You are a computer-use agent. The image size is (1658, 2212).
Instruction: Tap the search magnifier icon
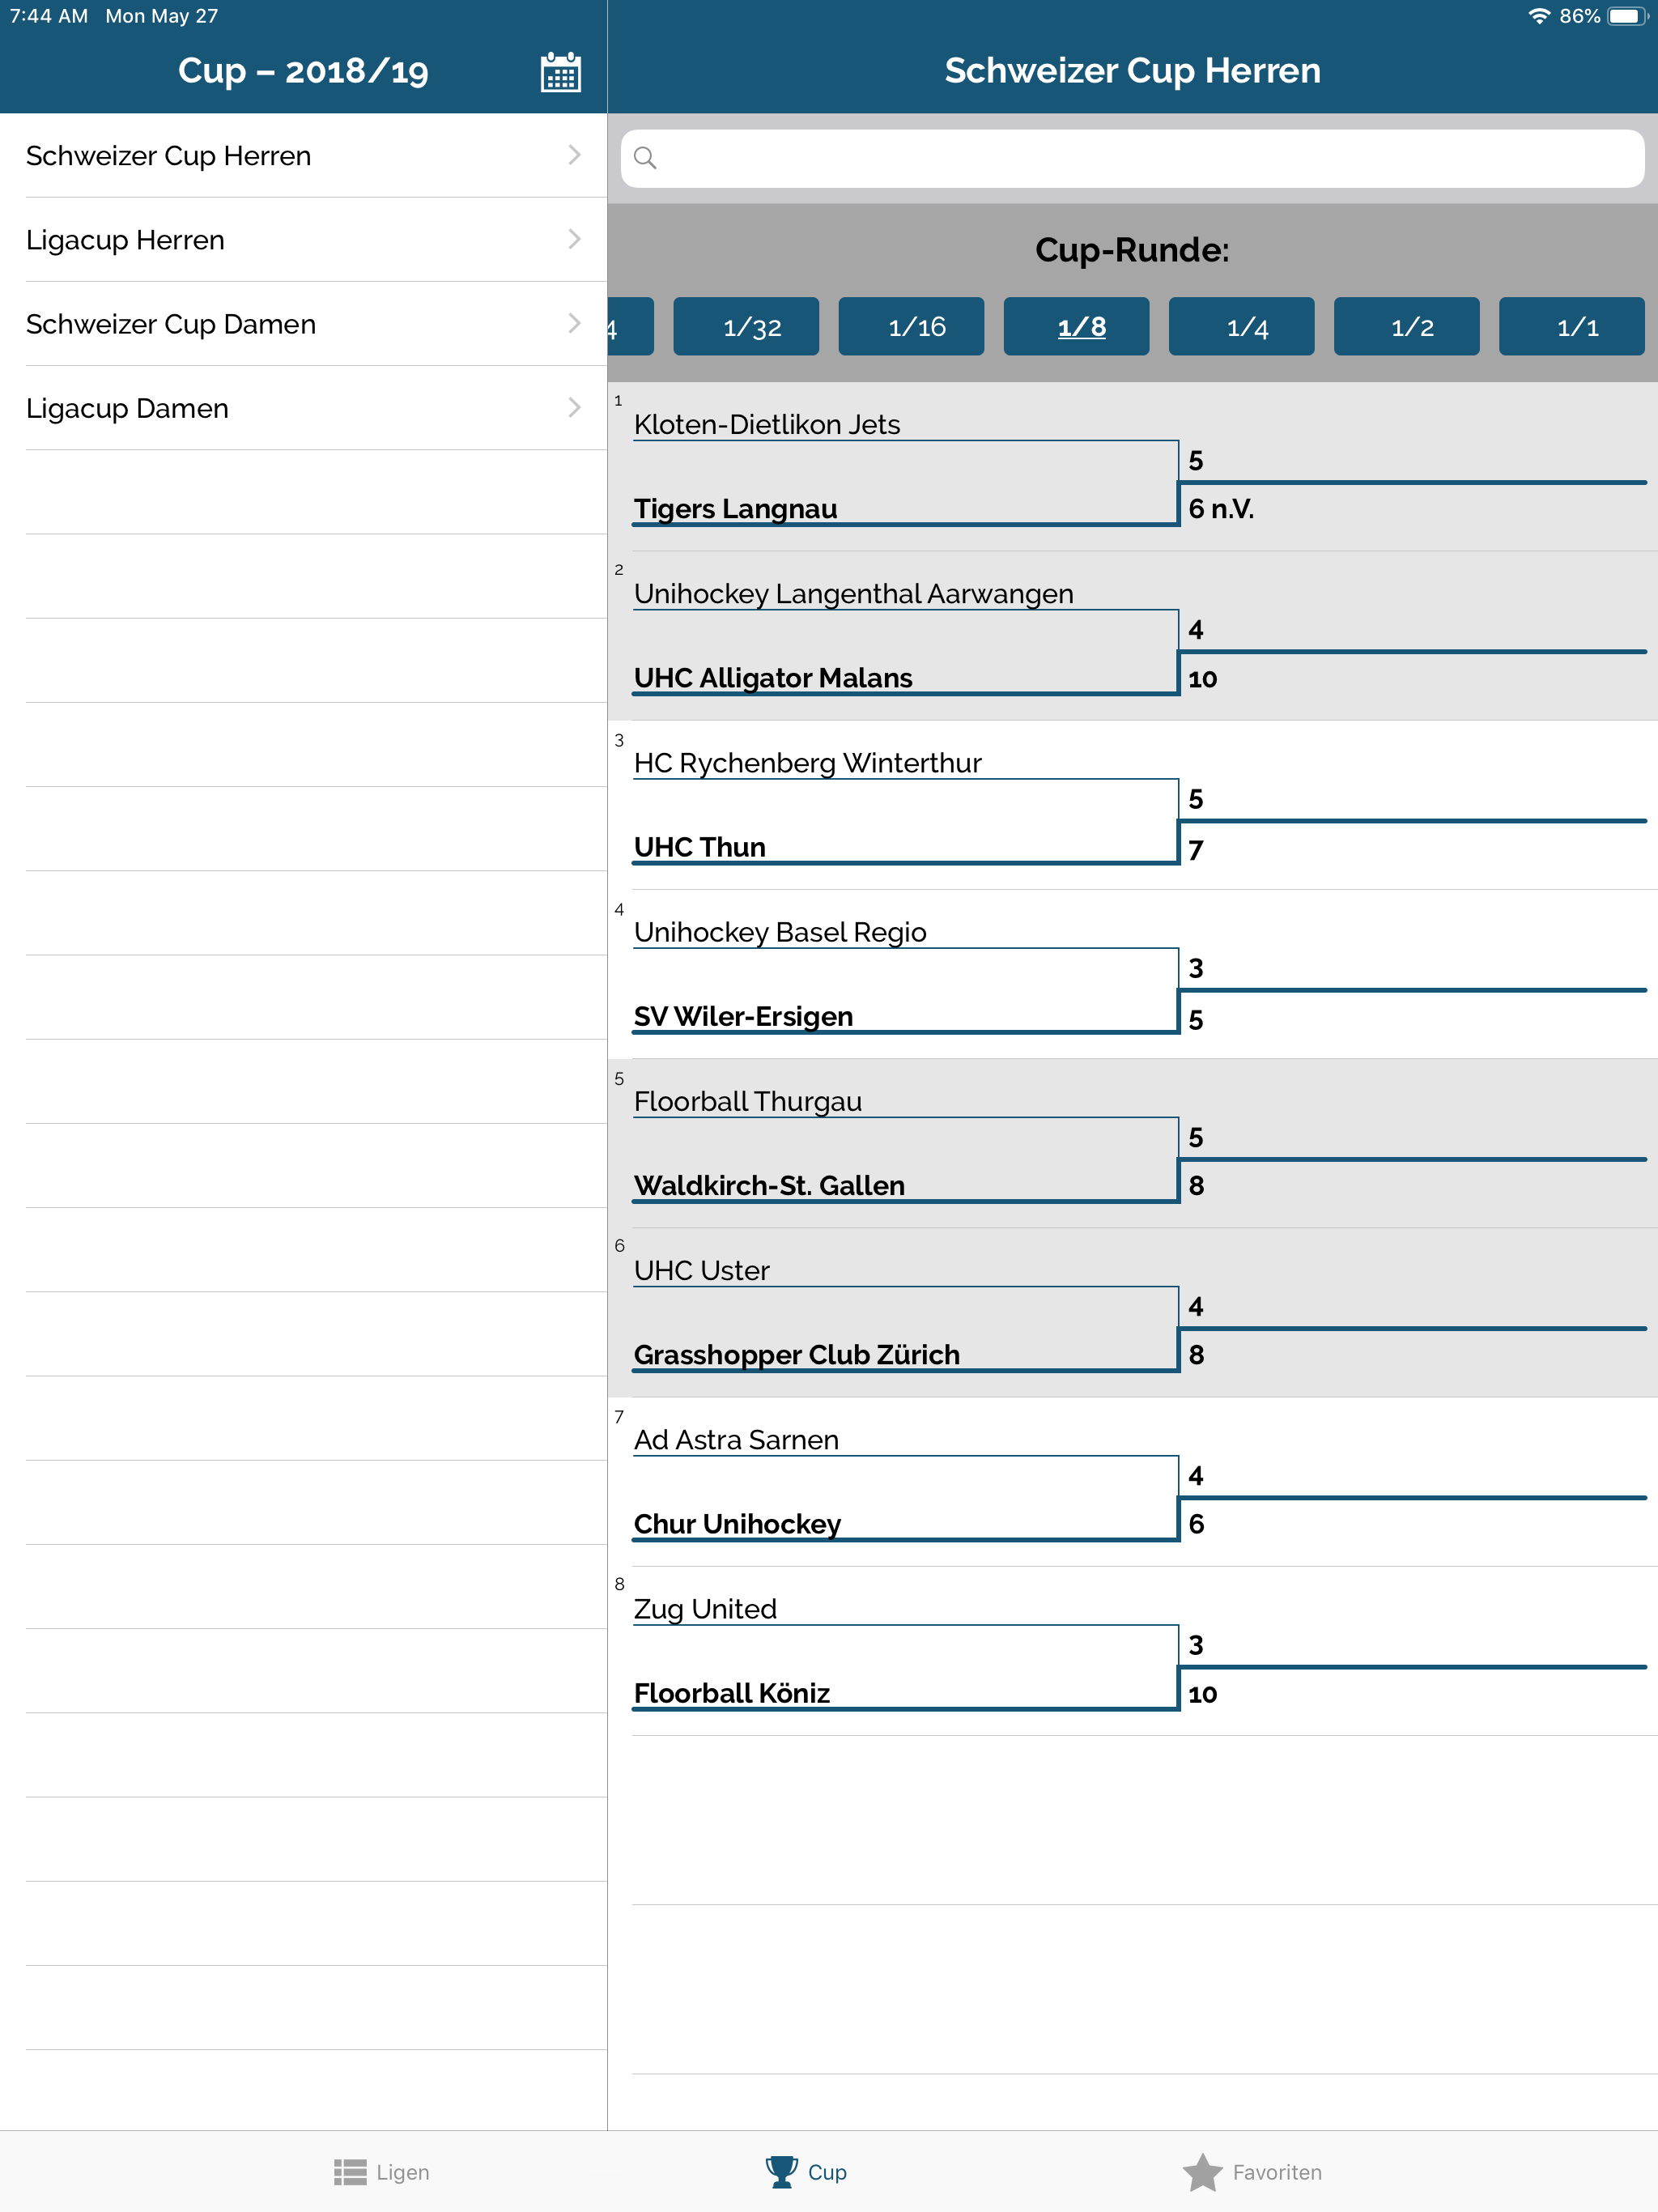pyautogui.click(x=645, y=158)
